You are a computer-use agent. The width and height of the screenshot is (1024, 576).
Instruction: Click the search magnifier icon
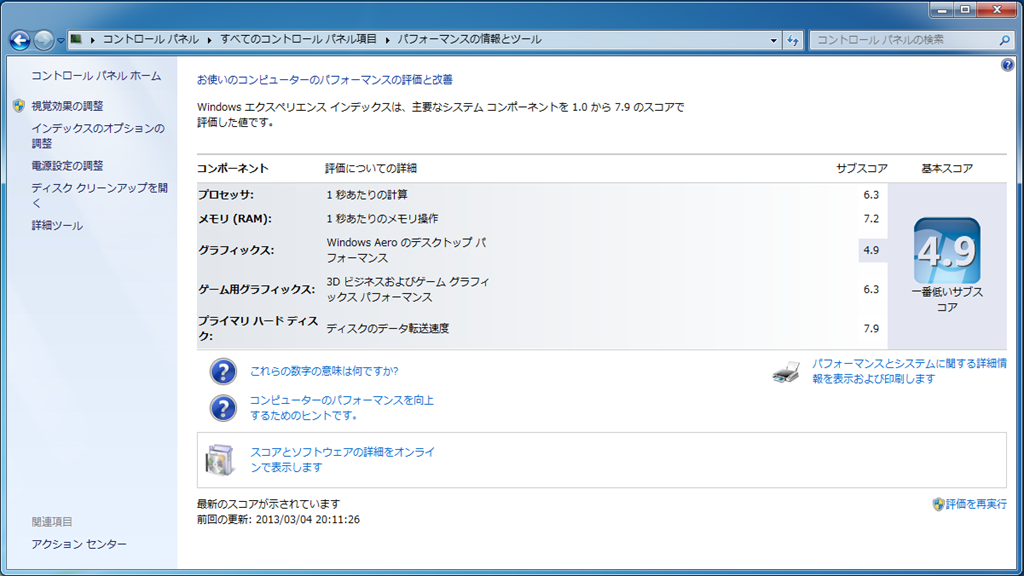pos(1004,40)
